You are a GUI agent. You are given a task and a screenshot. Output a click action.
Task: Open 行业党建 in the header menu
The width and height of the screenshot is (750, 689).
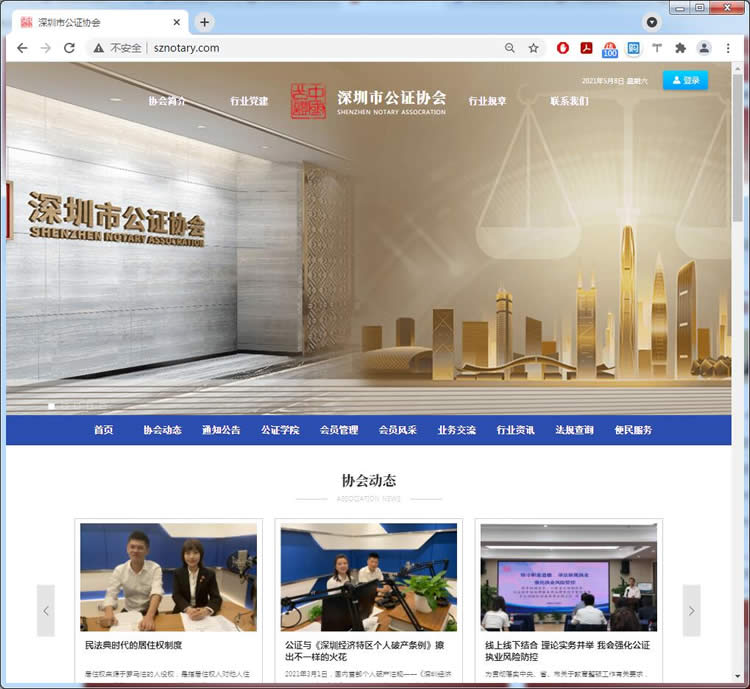(x=249, y=101)
